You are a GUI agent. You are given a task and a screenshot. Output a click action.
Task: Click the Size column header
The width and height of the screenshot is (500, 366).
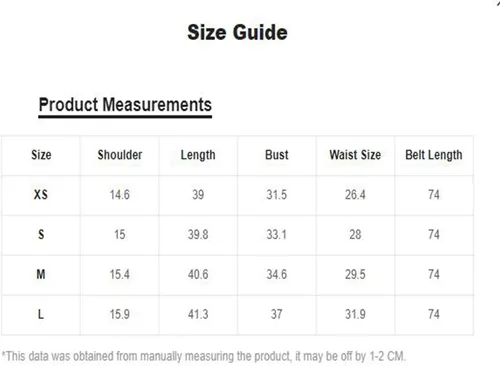pyautogui.click(x=41, y=155)
